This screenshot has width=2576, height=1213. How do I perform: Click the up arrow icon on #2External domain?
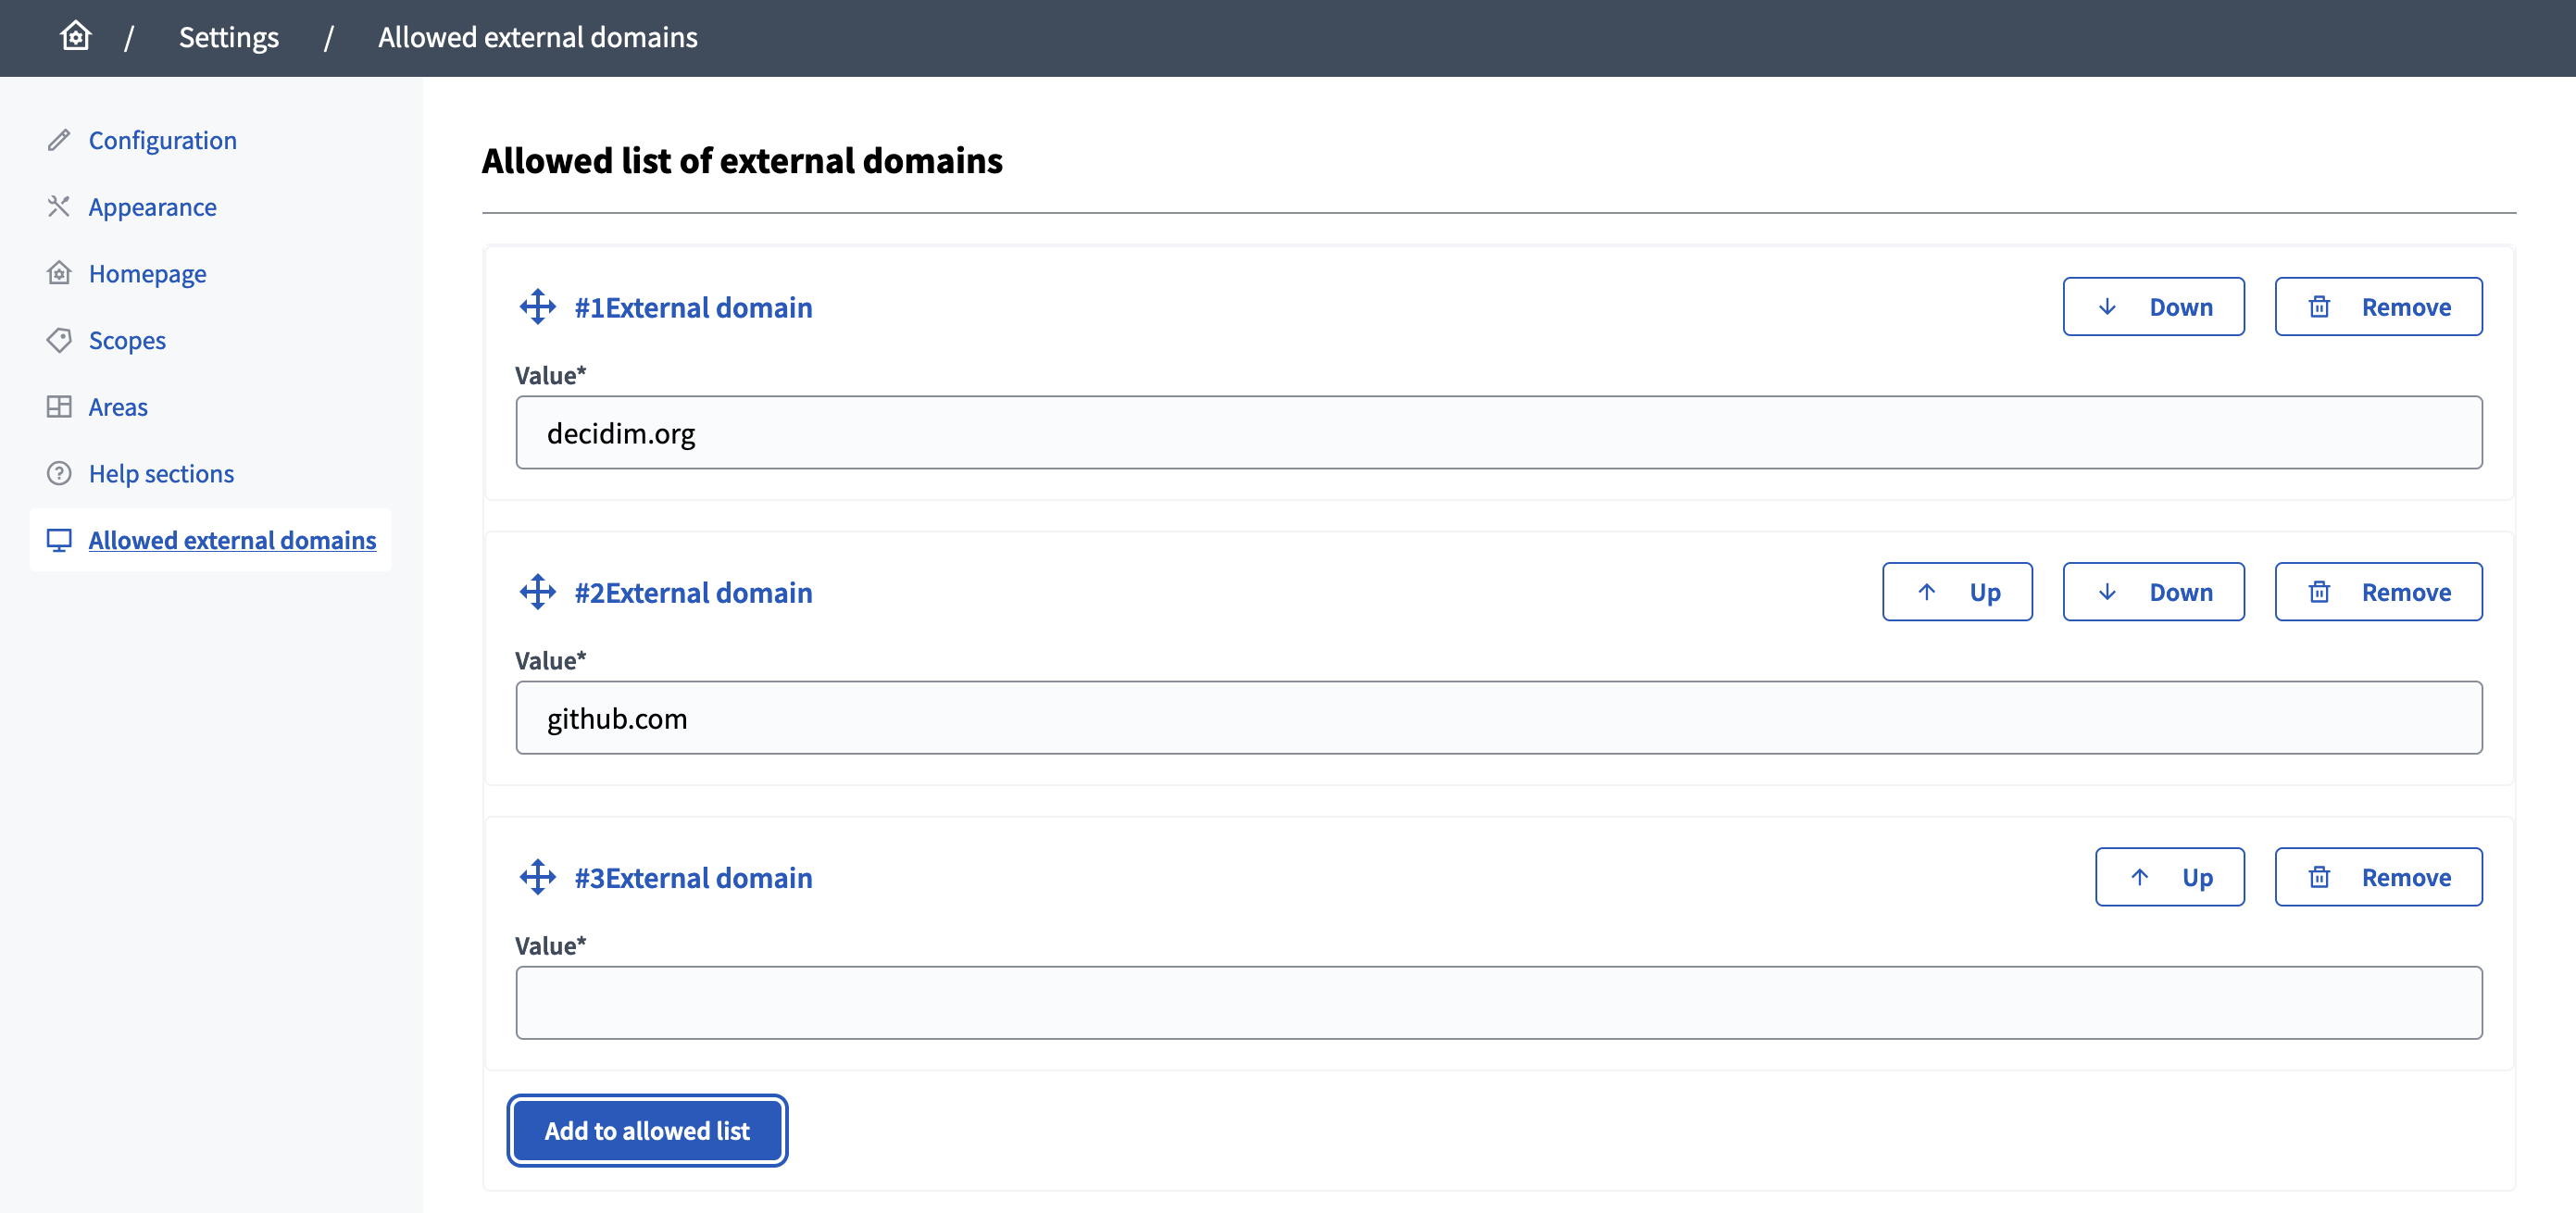coord(1926,591)
